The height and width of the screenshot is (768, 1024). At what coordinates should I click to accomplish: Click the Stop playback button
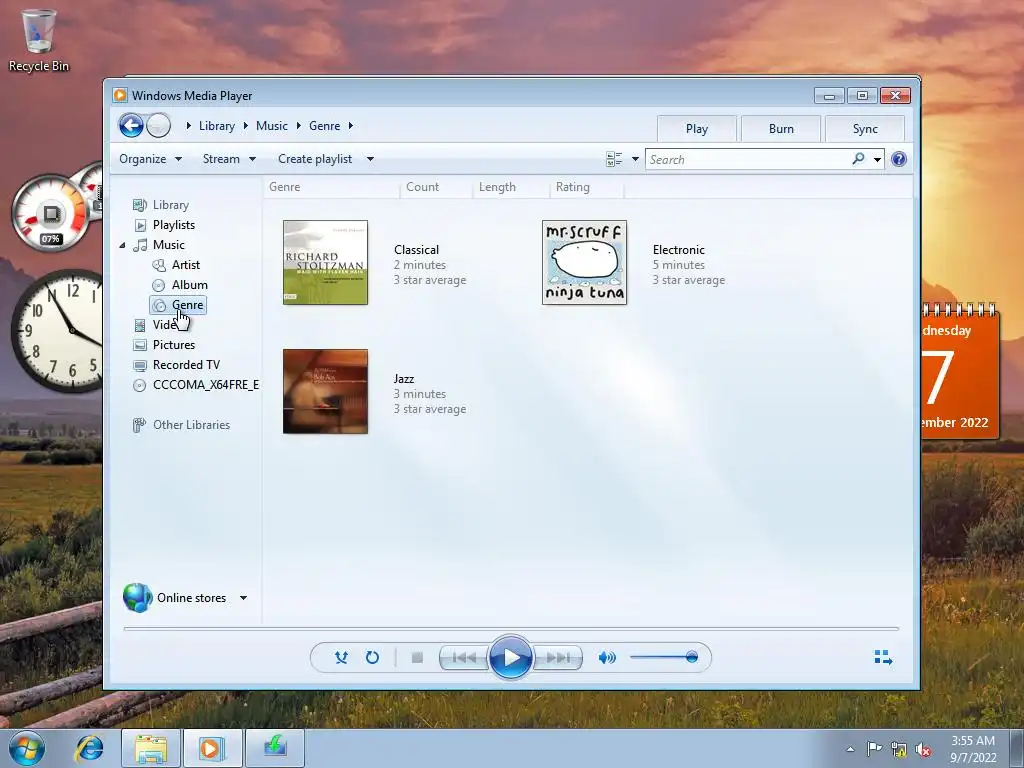pyautogui.click(x=417, y=658)
